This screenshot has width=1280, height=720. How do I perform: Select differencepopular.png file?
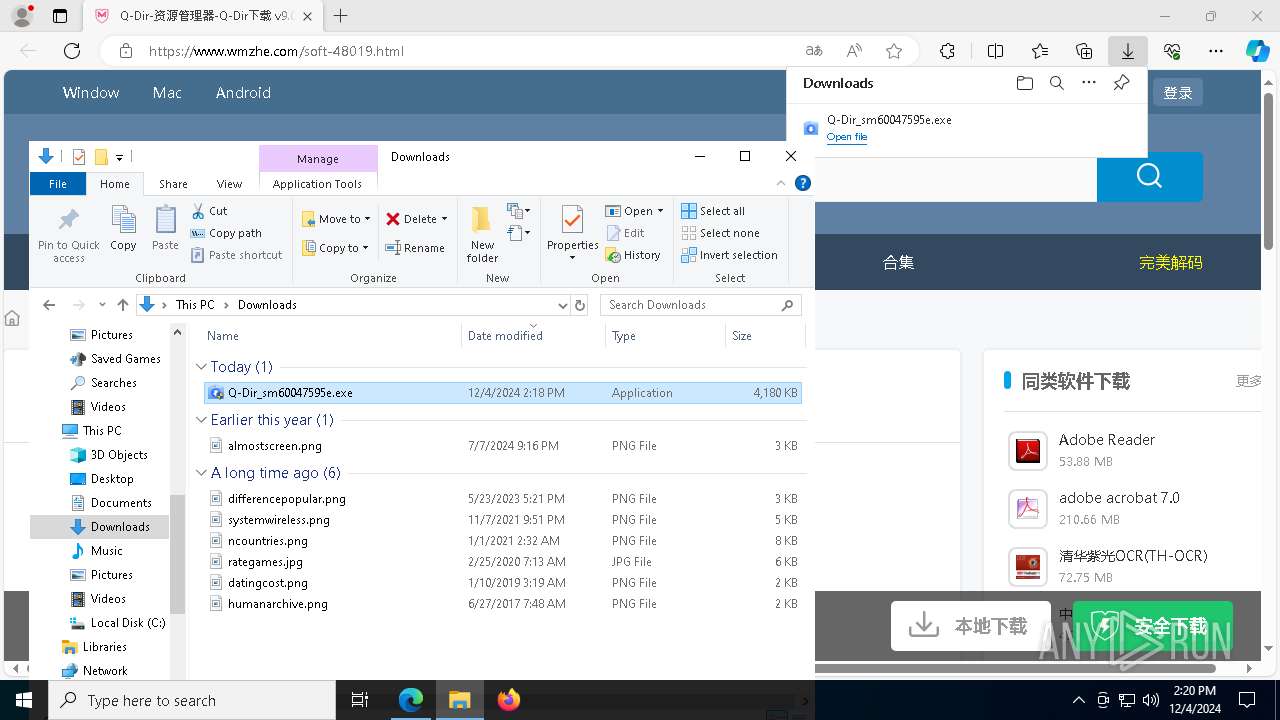[502, 499]
